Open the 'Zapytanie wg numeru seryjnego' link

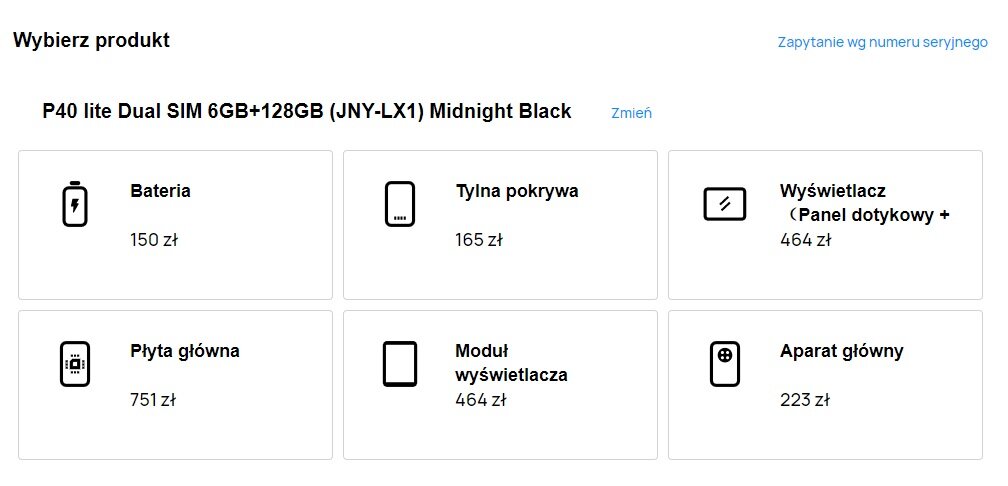click(883, 43)
